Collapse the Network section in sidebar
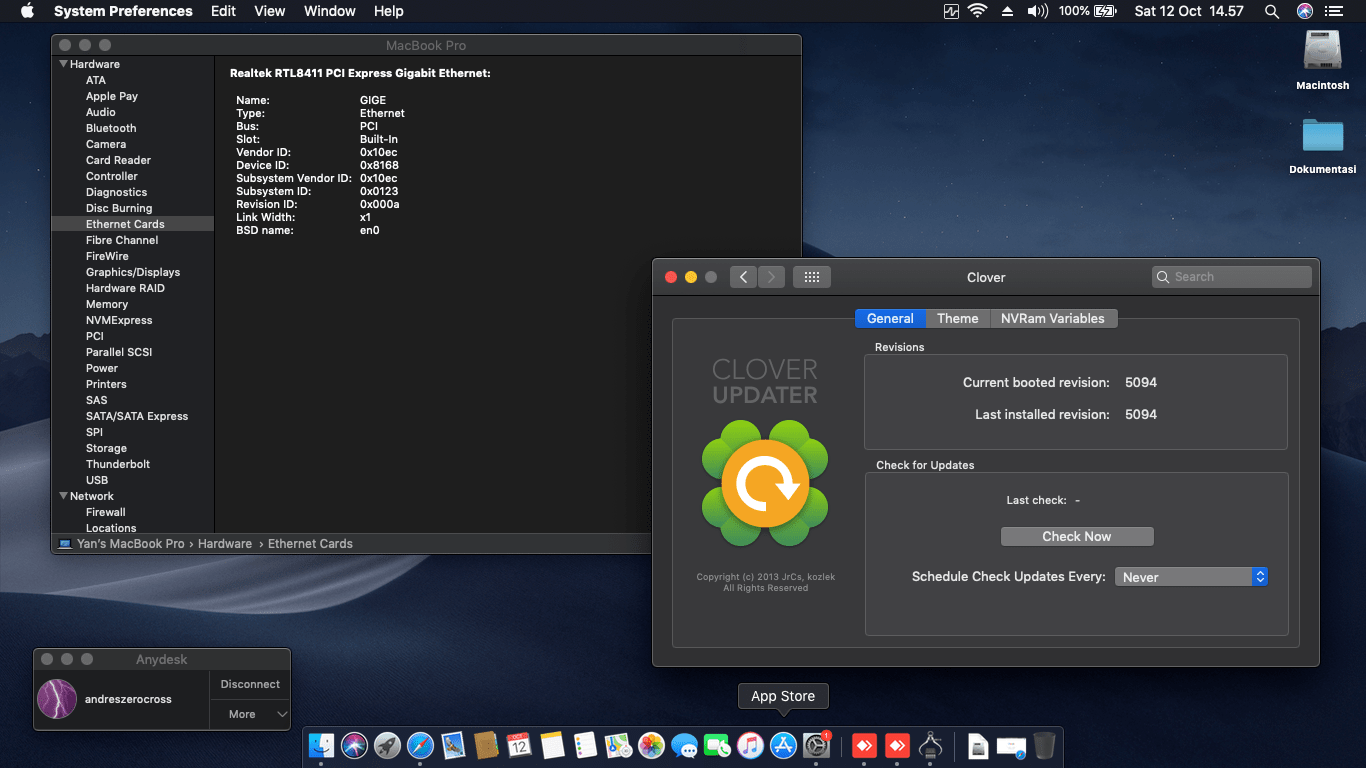The image size is (1366, 768). pyautogui.click(x=63, y=496)
